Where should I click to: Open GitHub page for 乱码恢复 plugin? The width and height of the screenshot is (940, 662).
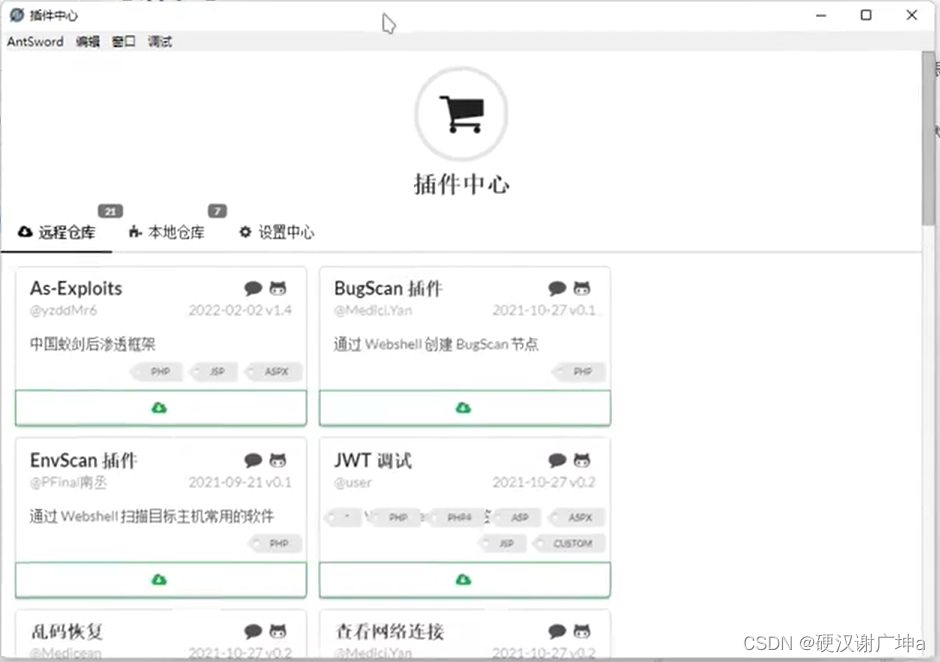278,631
